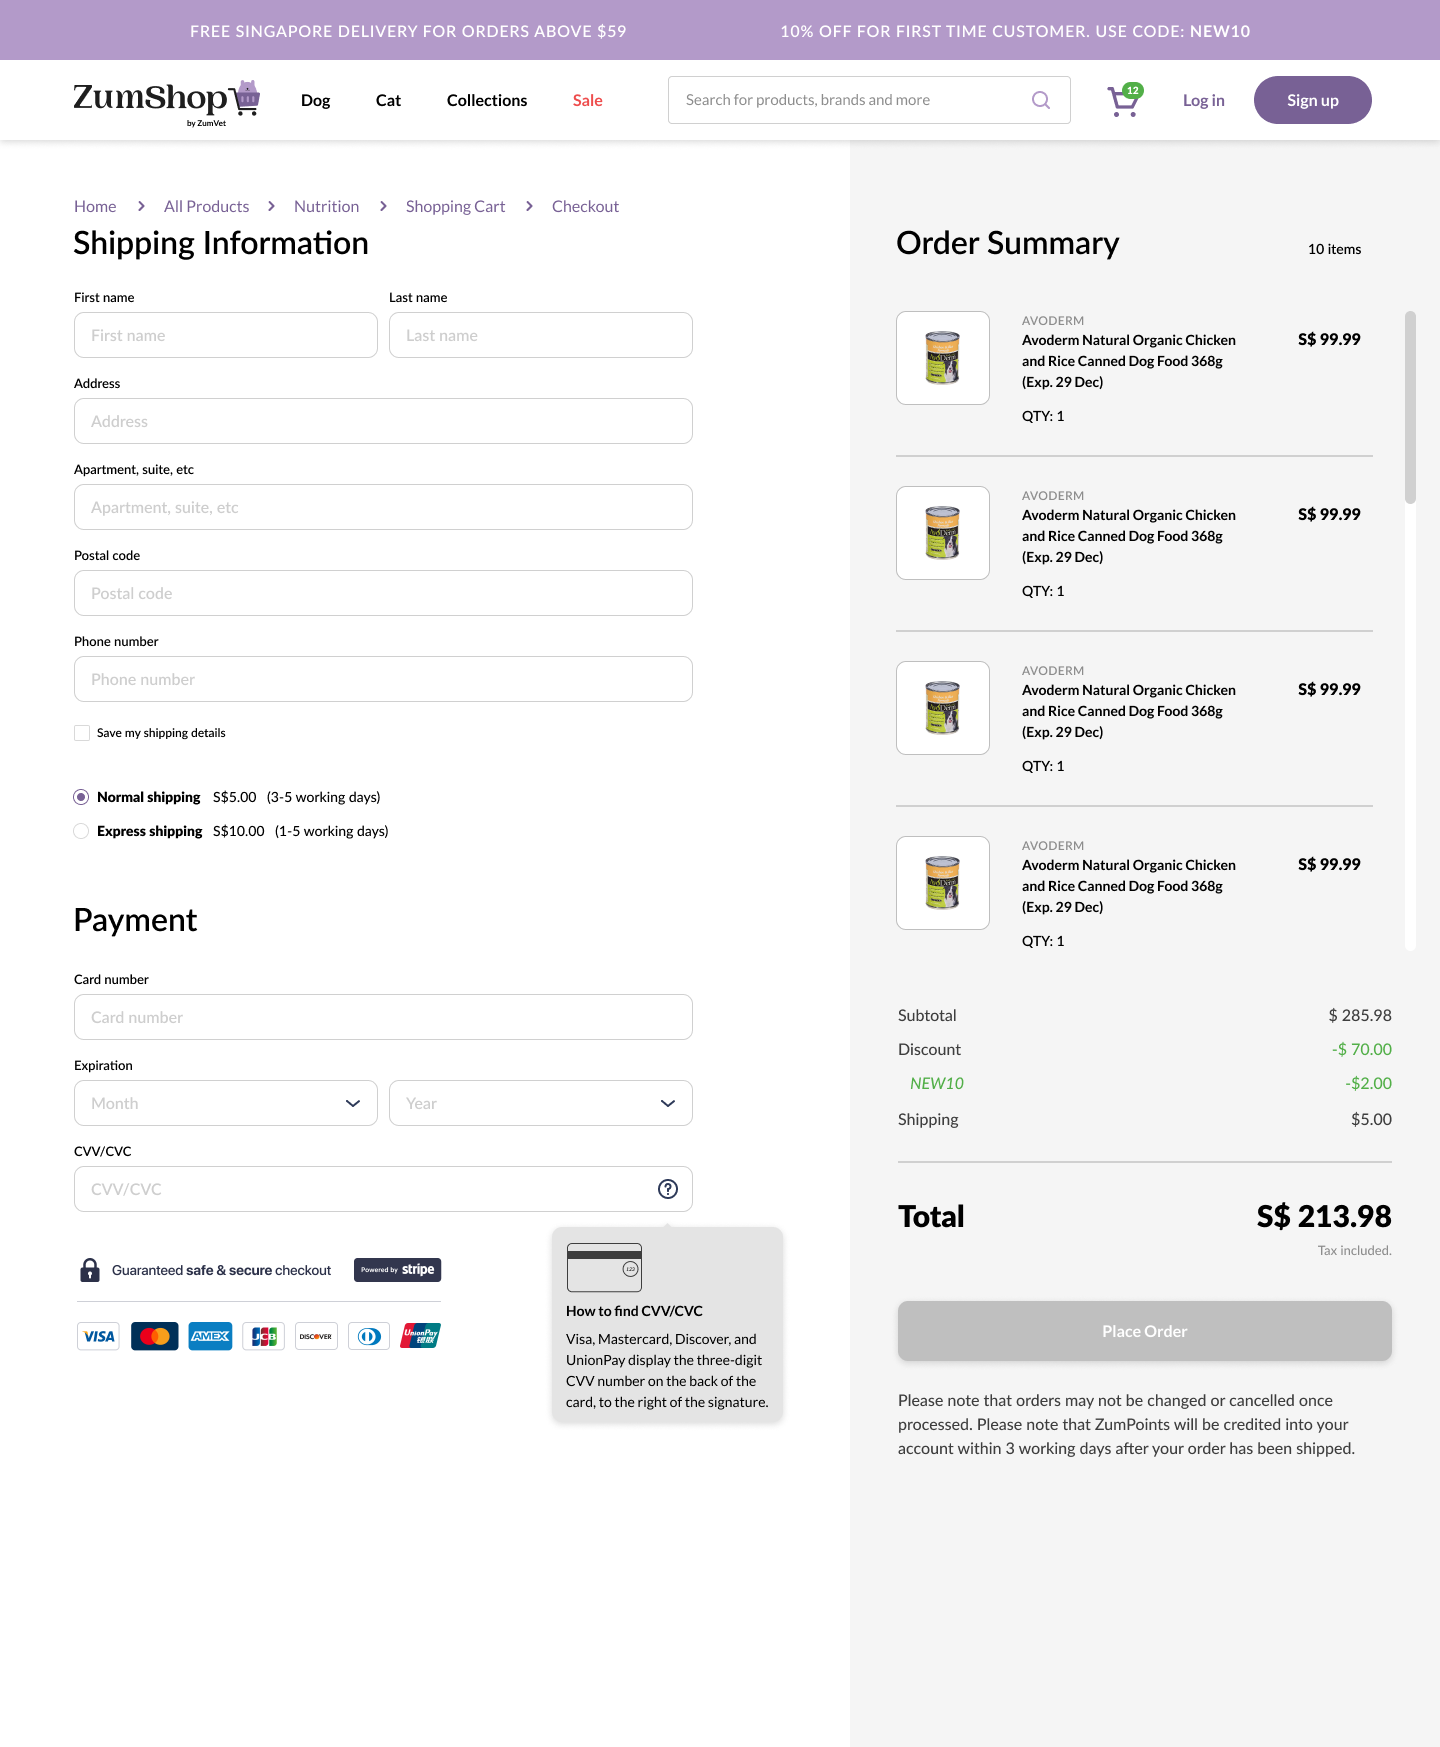1440x1747 pixels.
Task: Check Save my shipping details
Action: (82, 733)
